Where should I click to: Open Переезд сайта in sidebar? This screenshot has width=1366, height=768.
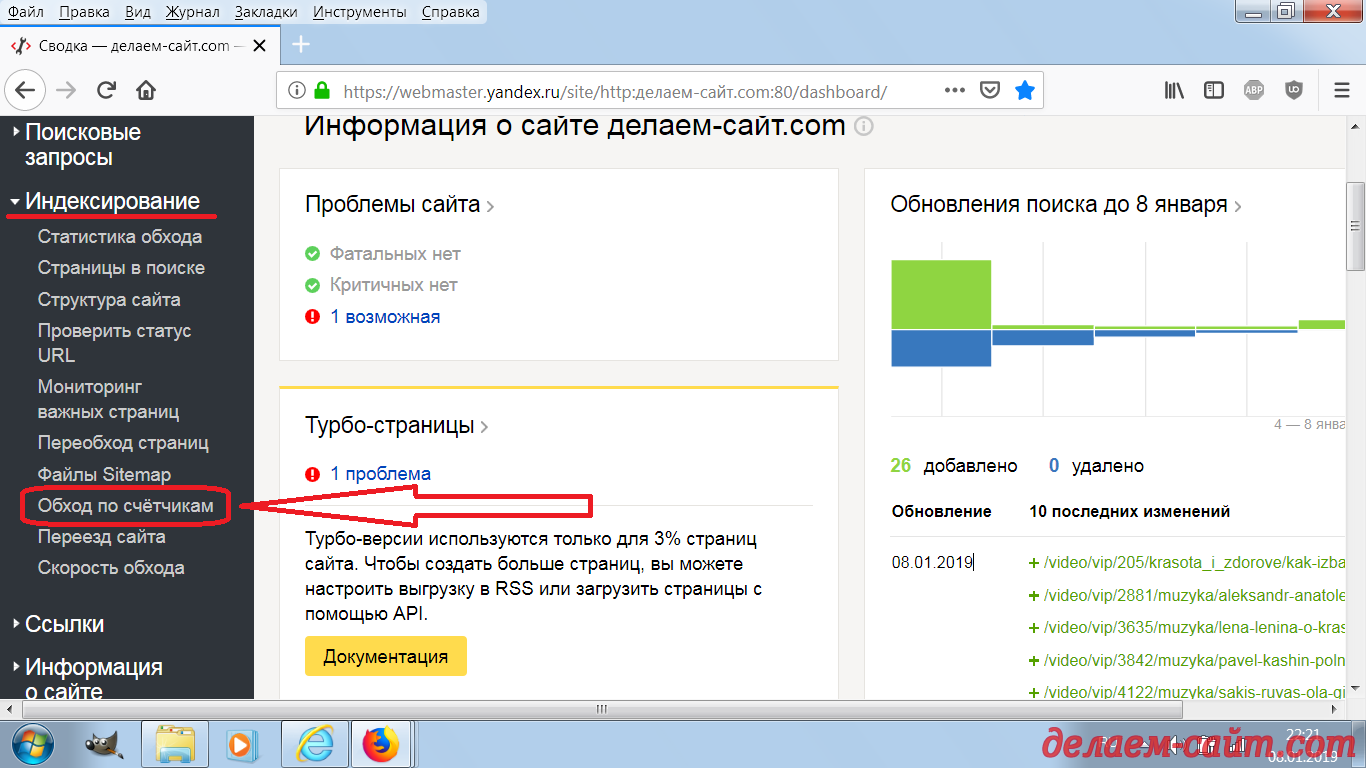(x=102, y=537)
